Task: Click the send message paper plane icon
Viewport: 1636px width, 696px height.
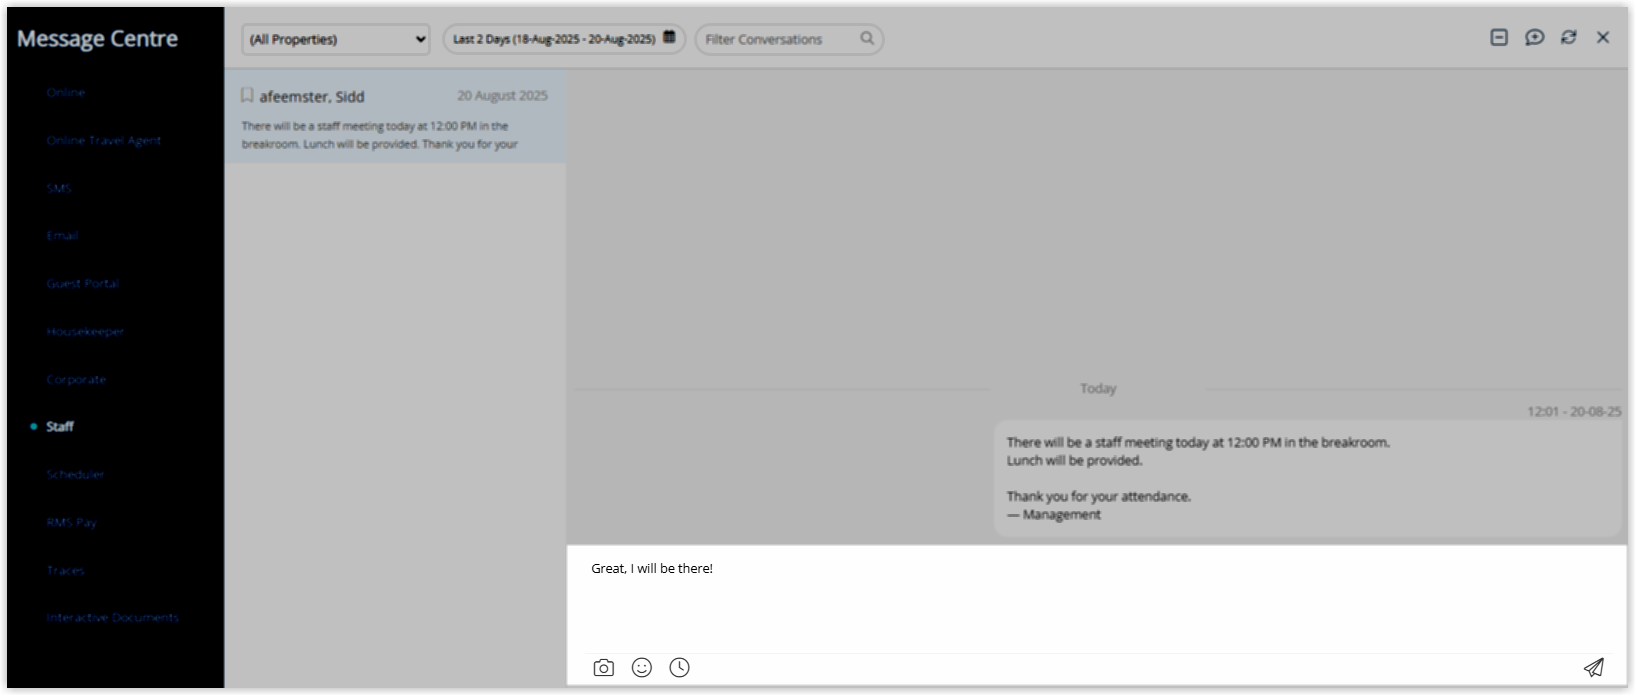Action: coord(1594,667)
